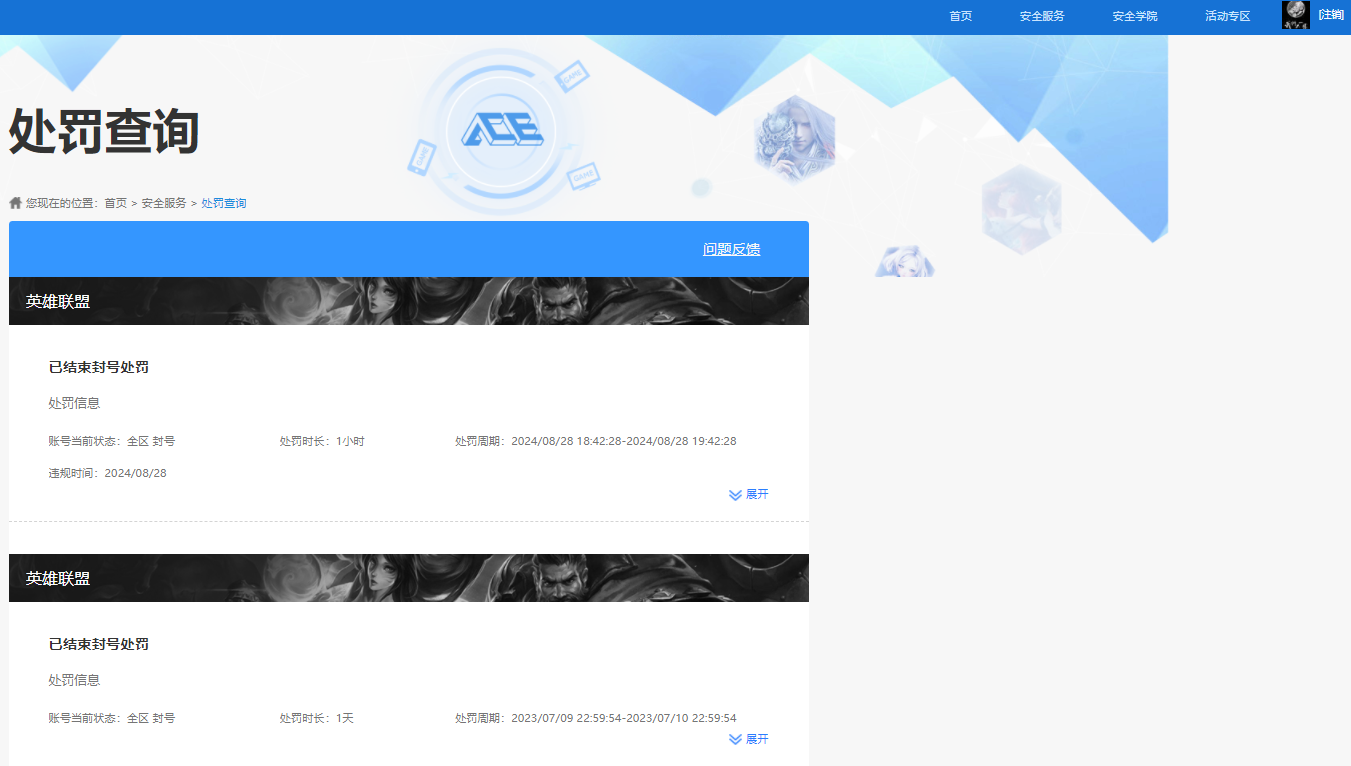Click 注销 to log out

click(x=1331, y=15)
